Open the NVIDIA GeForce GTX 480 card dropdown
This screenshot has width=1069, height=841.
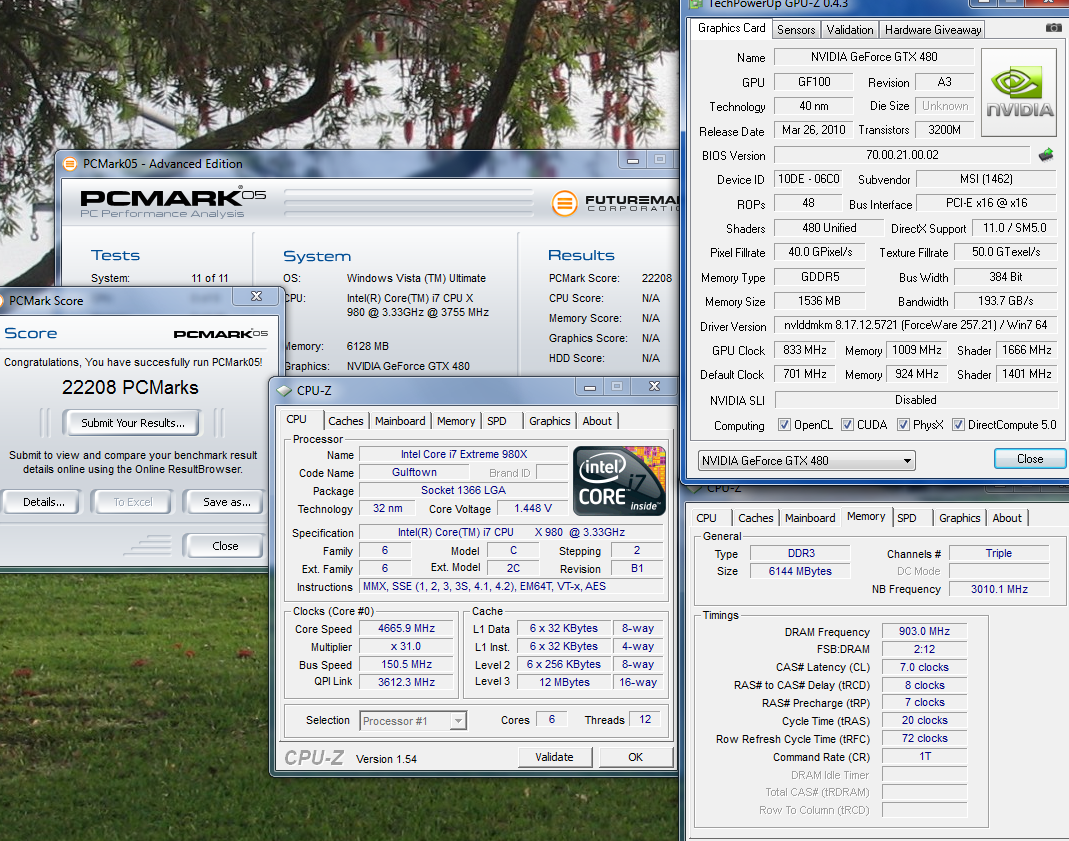806,461
